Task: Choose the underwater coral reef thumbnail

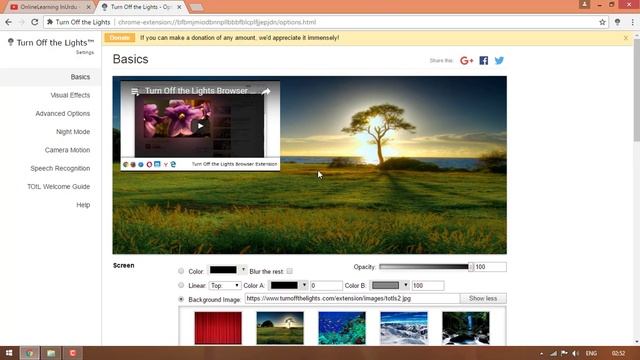Action: pos(342,328)
